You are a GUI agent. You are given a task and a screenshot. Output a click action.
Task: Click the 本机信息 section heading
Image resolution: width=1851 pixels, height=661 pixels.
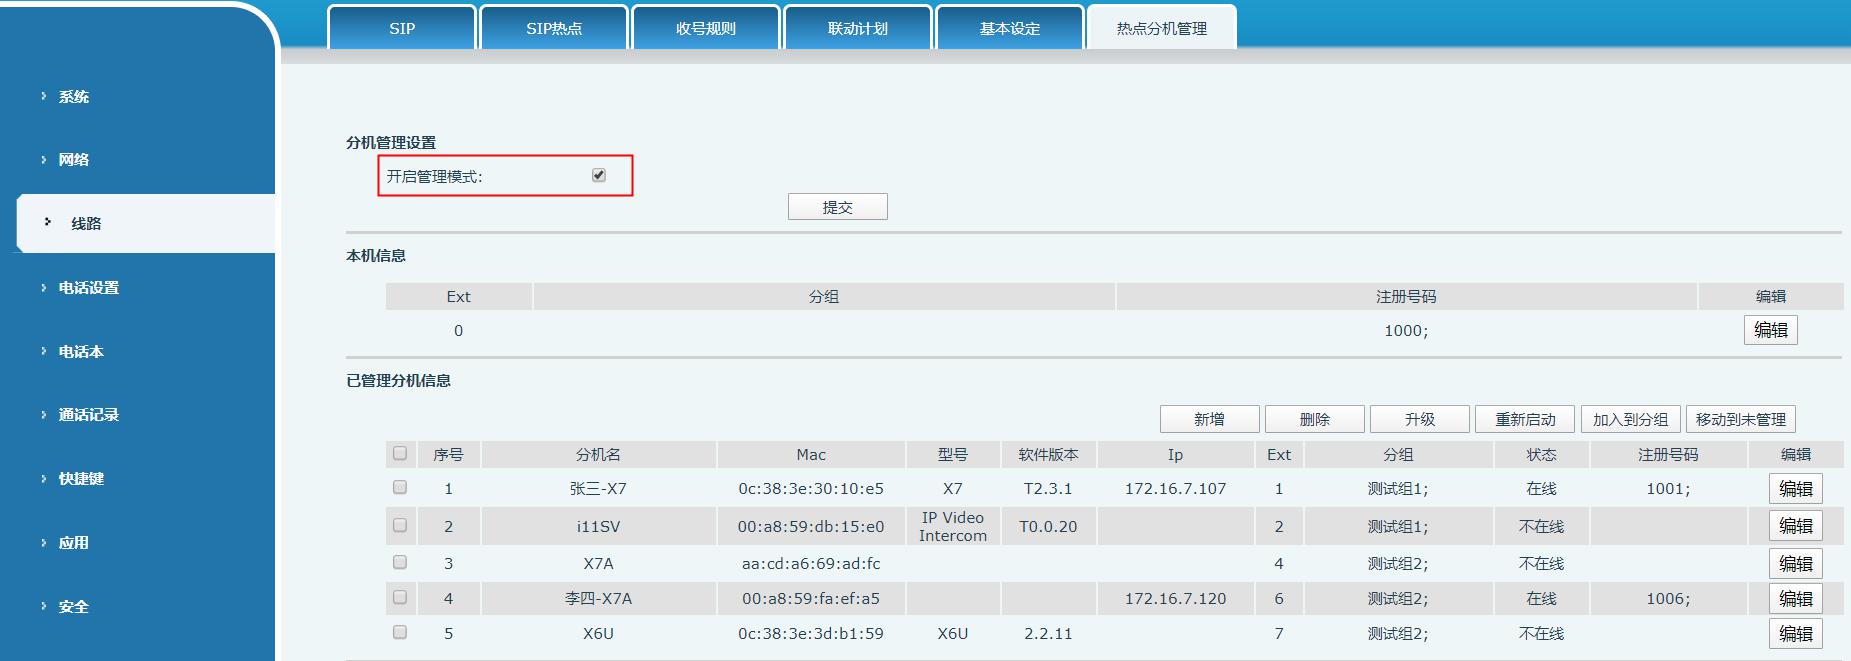click(376, 256)
